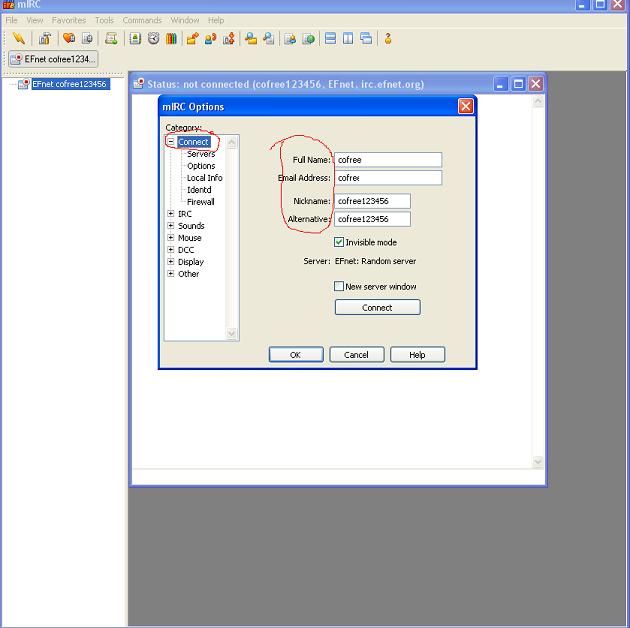Open the Channels list toolbar icon
Viewport: 630px width, 628px height.
pos(87,39)
